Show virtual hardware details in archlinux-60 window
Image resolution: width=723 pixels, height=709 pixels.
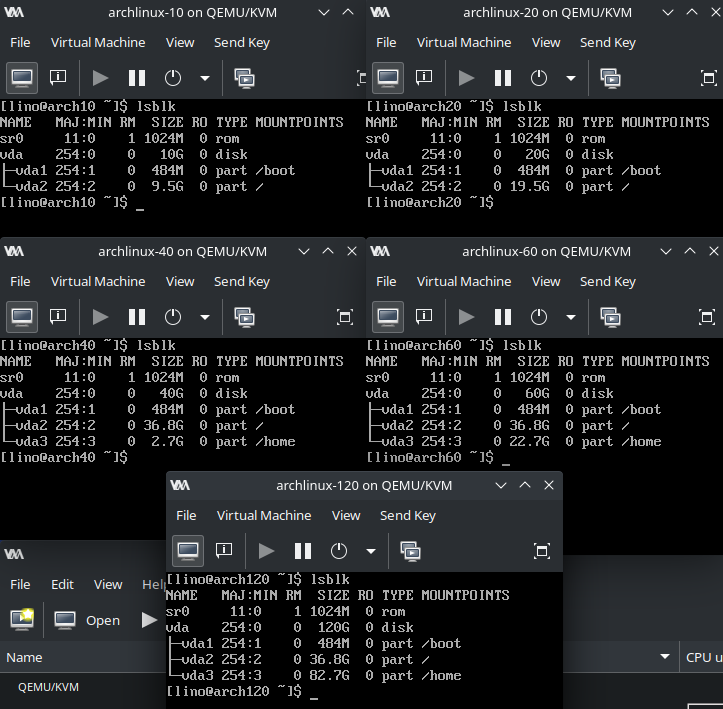(x=424, y=317)
